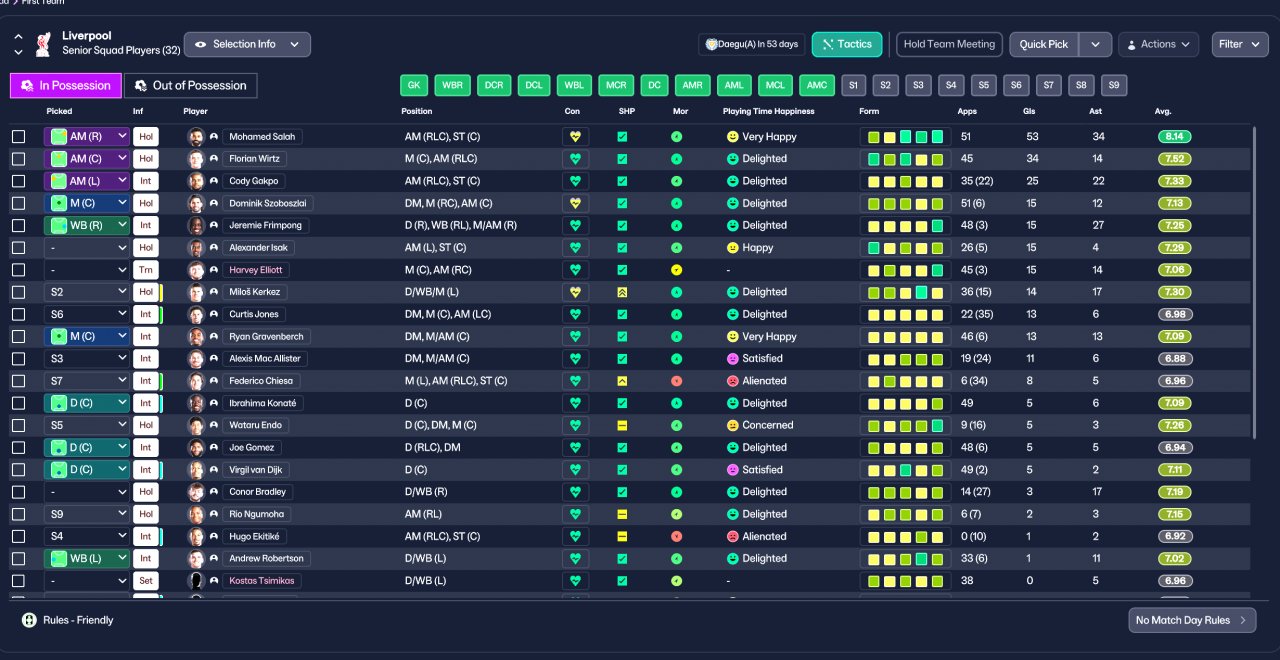This screenshot has width=1280, height=660.
Task: Click Hold Team Meeting
Action: [x=949, y=44]
